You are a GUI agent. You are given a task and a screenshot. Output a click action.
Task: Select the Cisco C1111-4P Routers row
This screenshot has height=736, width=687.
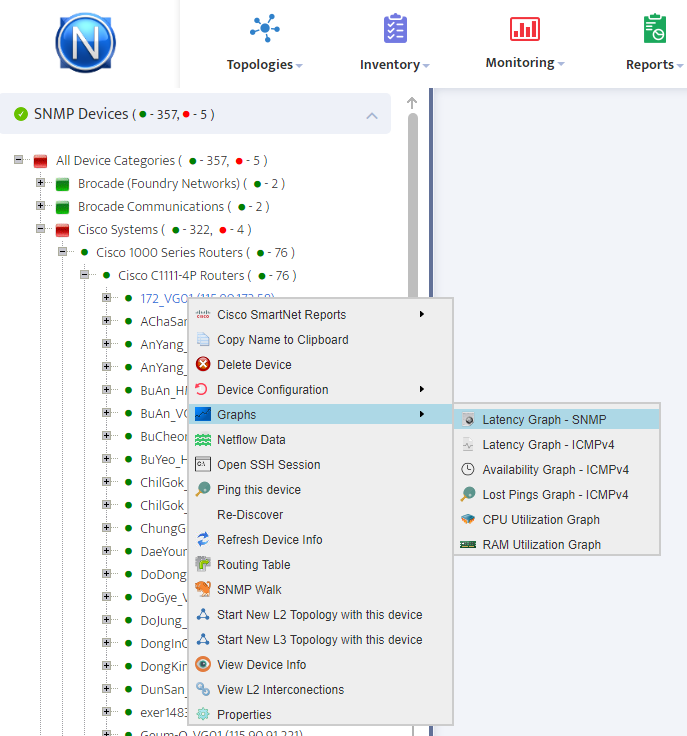[x=207, y=276]
